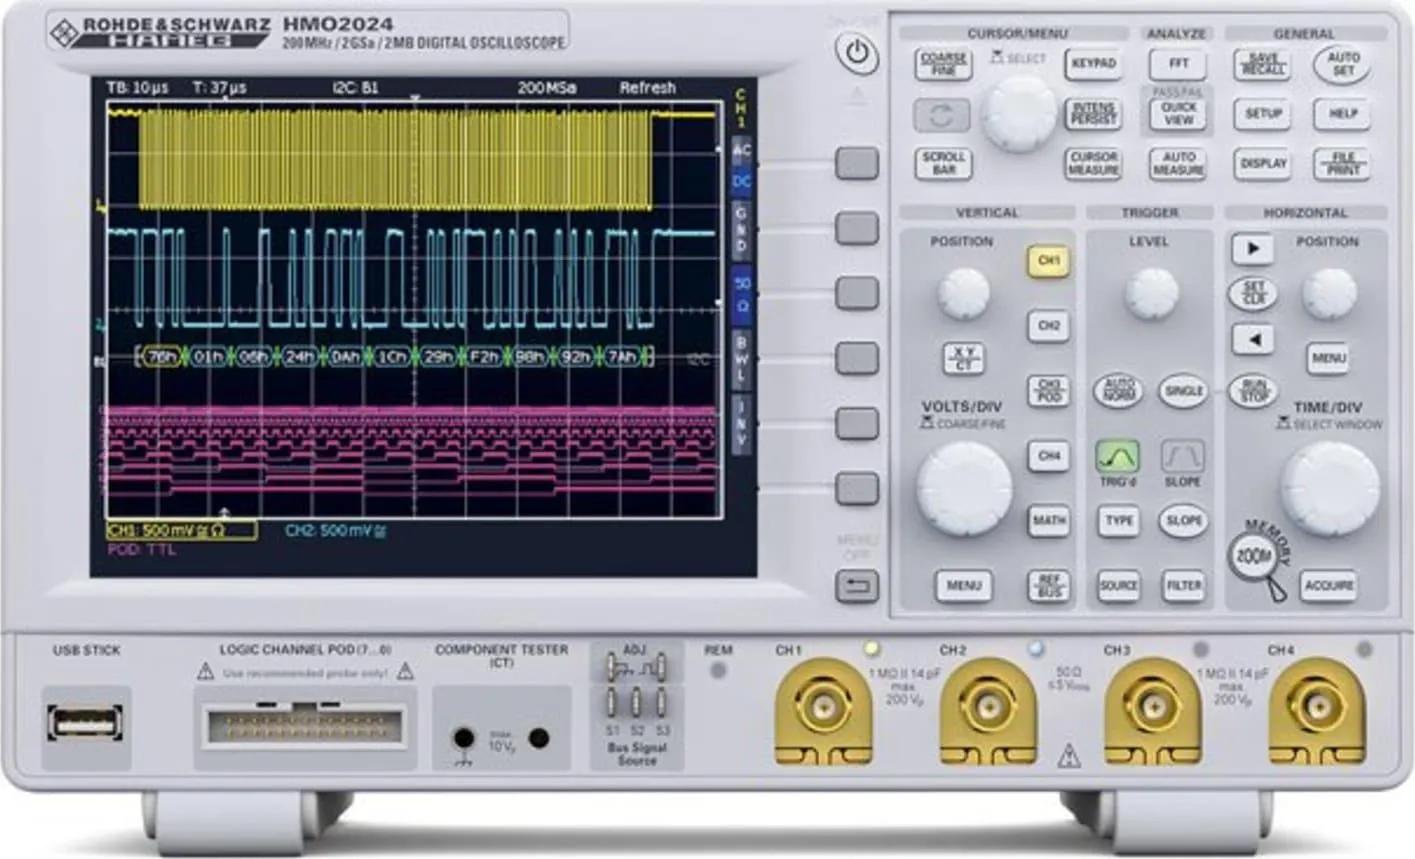
Task: Toggle the XY/CT mode button
Action: (x=964, y=358)
